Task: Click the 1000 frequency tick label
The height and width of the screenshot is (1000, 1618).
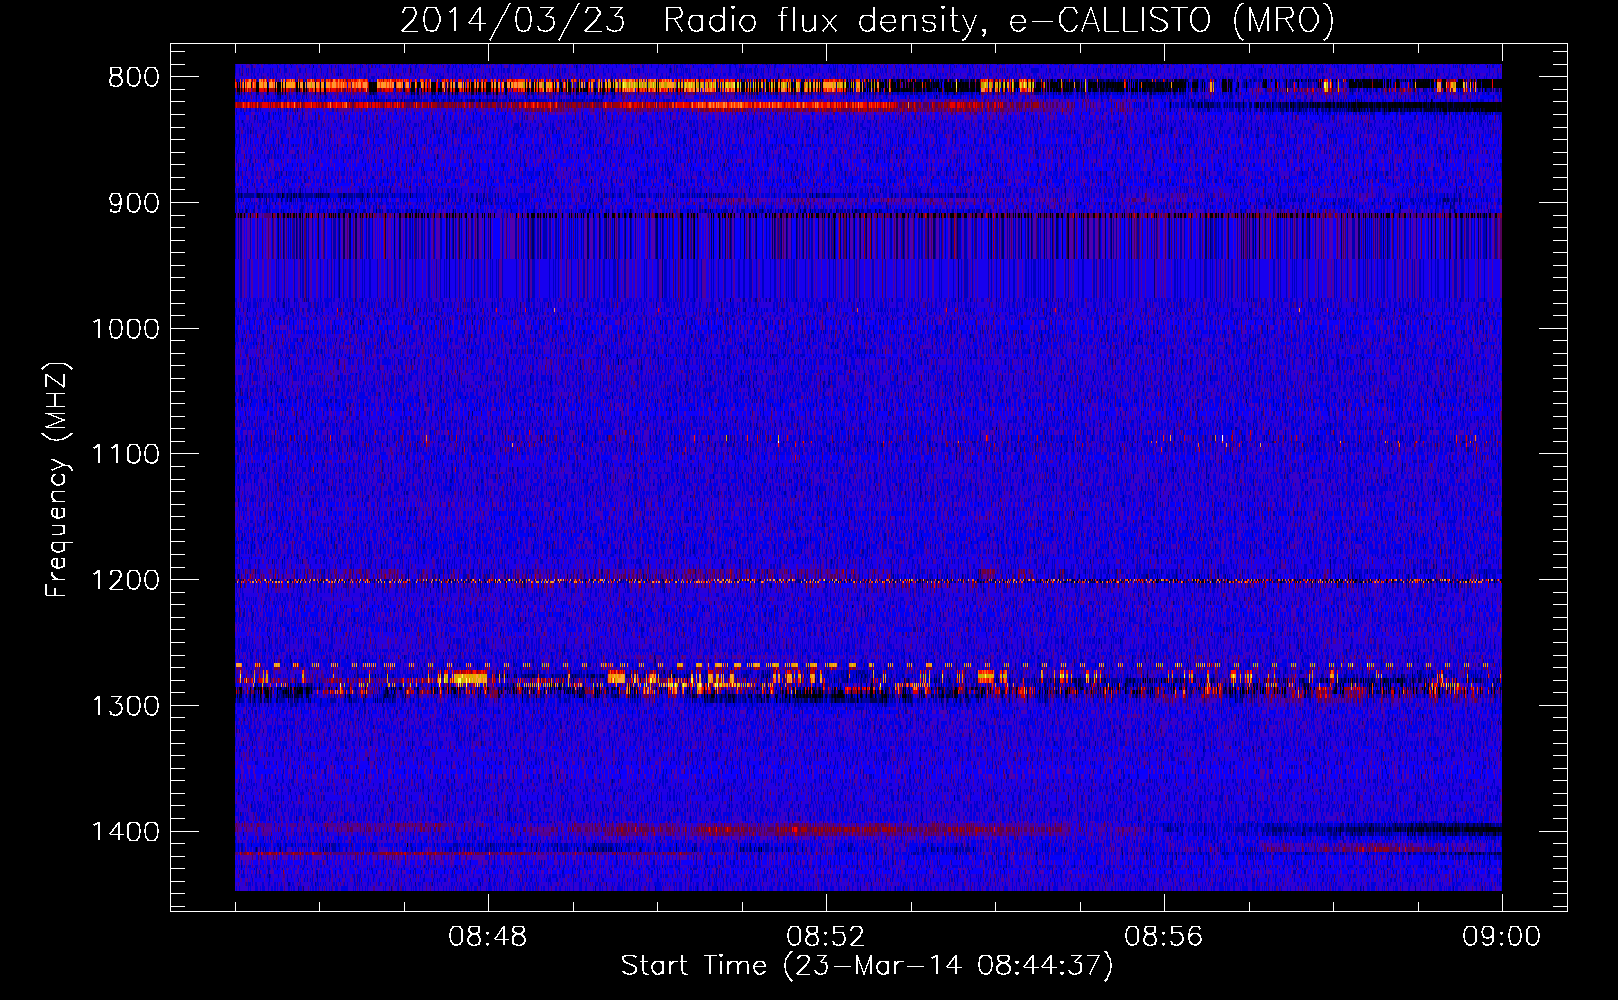Action: coord(125,329)
